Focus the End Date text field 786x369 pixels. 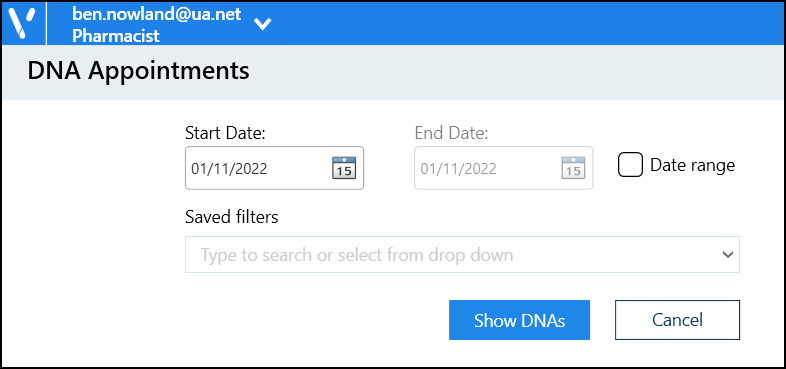pos(503,168)
